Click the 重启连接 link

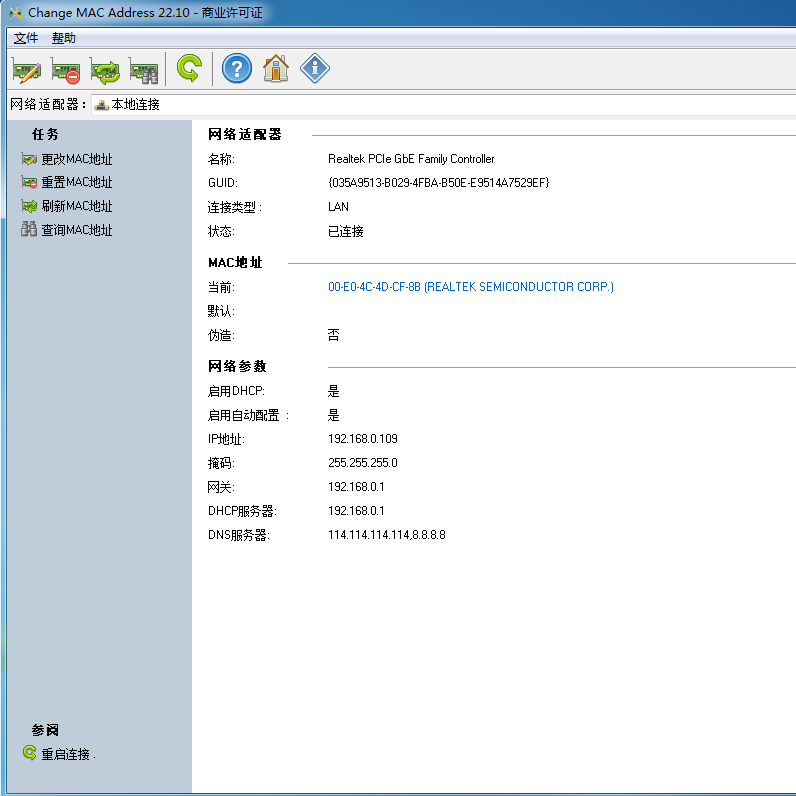point(65,754)
